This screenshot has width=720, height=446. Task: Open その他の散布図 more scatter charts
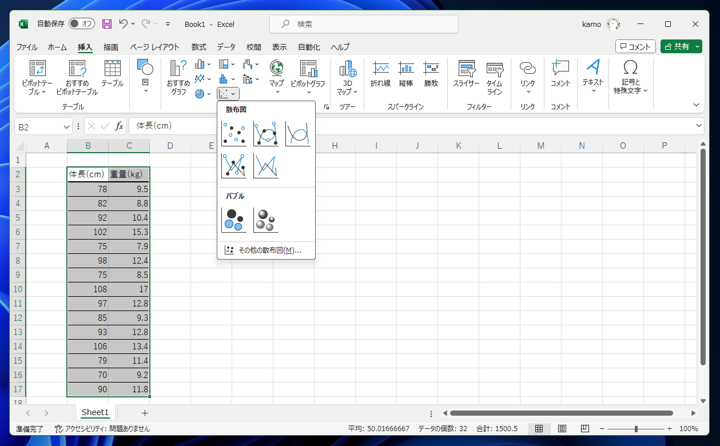[x=266, y=250]
